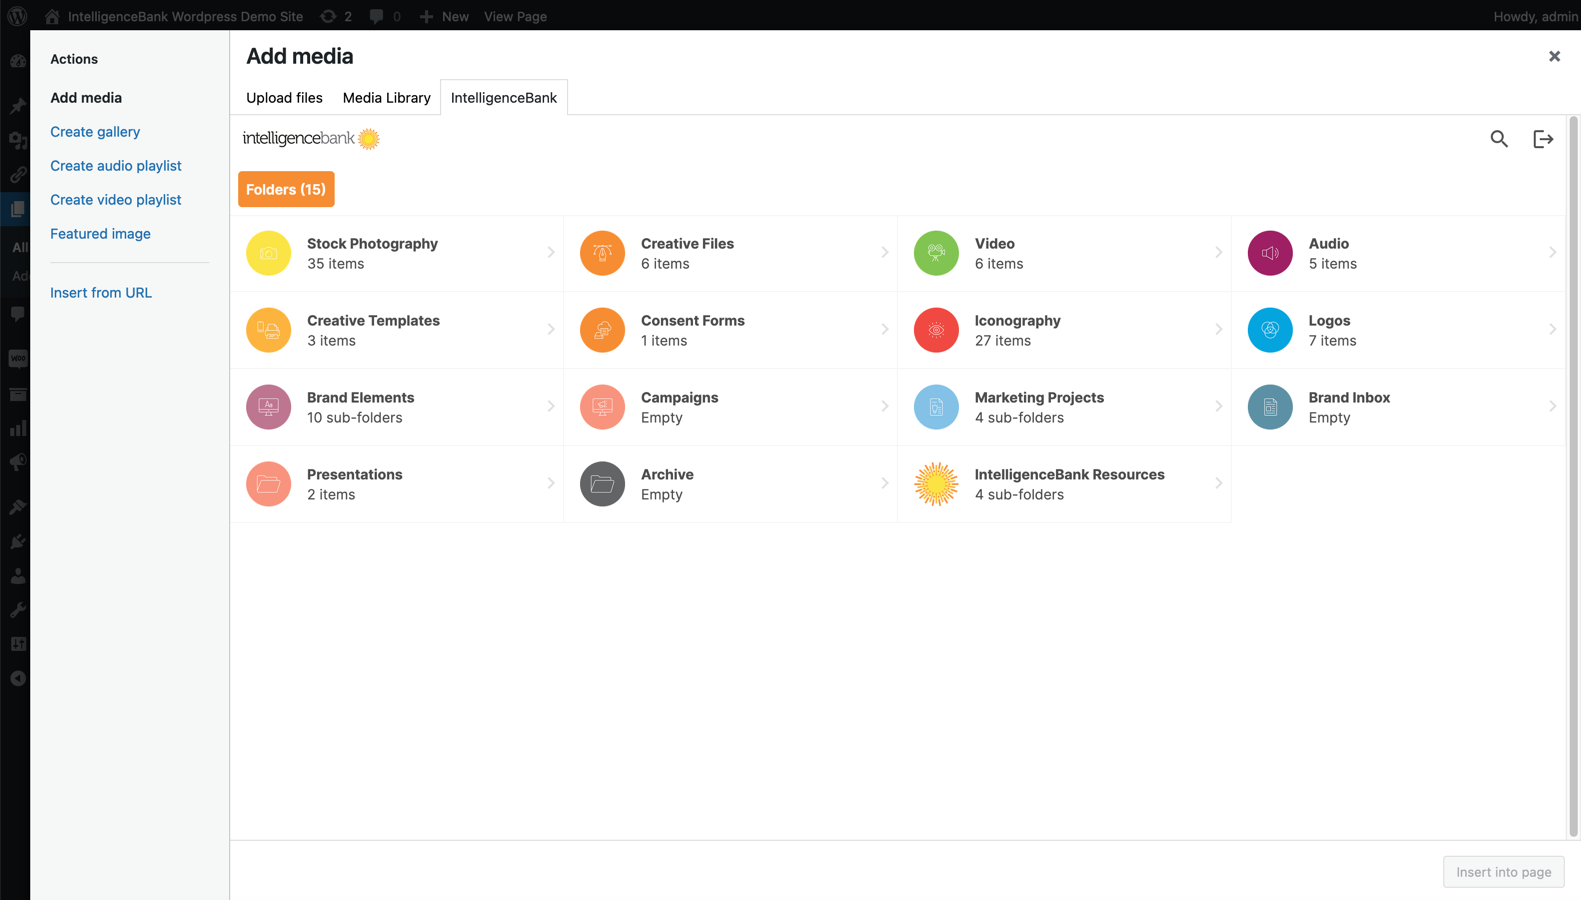This screenshot has width=1581, height=900.
Task: Open the Create gallery link
Action: [x=95, y=132]
